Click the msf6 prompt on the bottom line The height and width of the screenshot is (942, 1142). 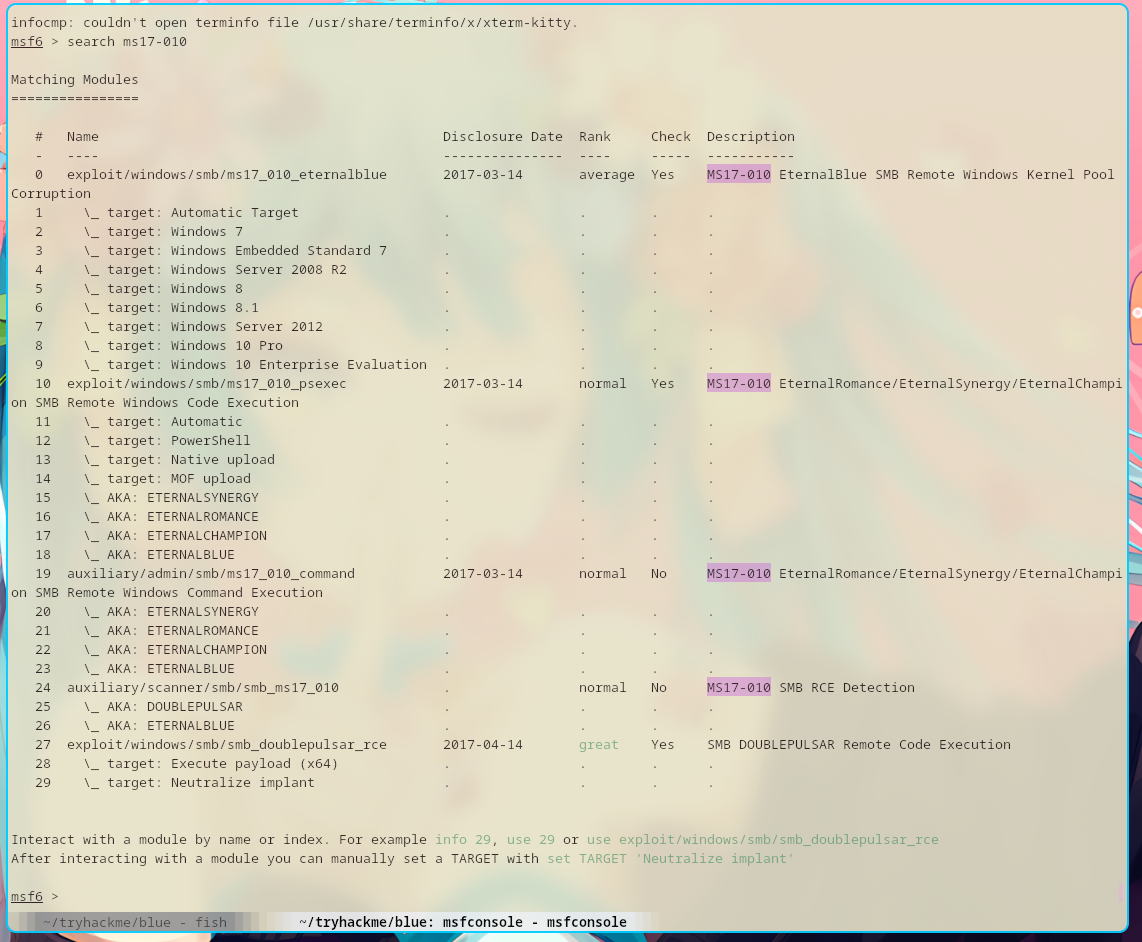click(x=27, y=897)
